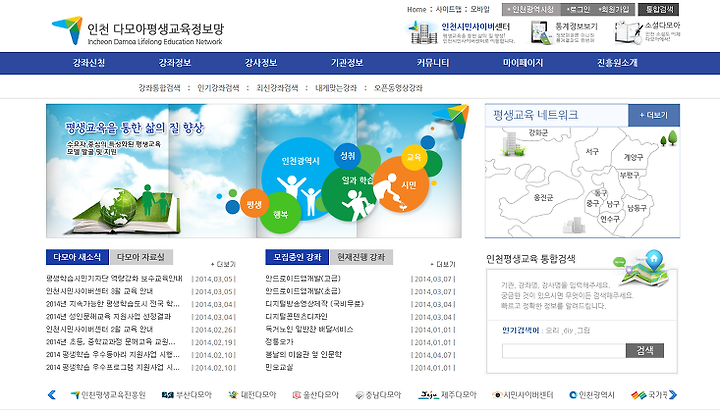Select 강화군 on the district map
720x410 pixels.
pos(538,133)
